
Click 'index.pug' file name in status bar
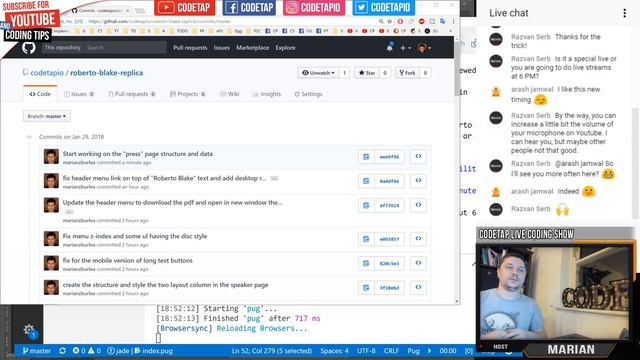[x=153, y=351]
